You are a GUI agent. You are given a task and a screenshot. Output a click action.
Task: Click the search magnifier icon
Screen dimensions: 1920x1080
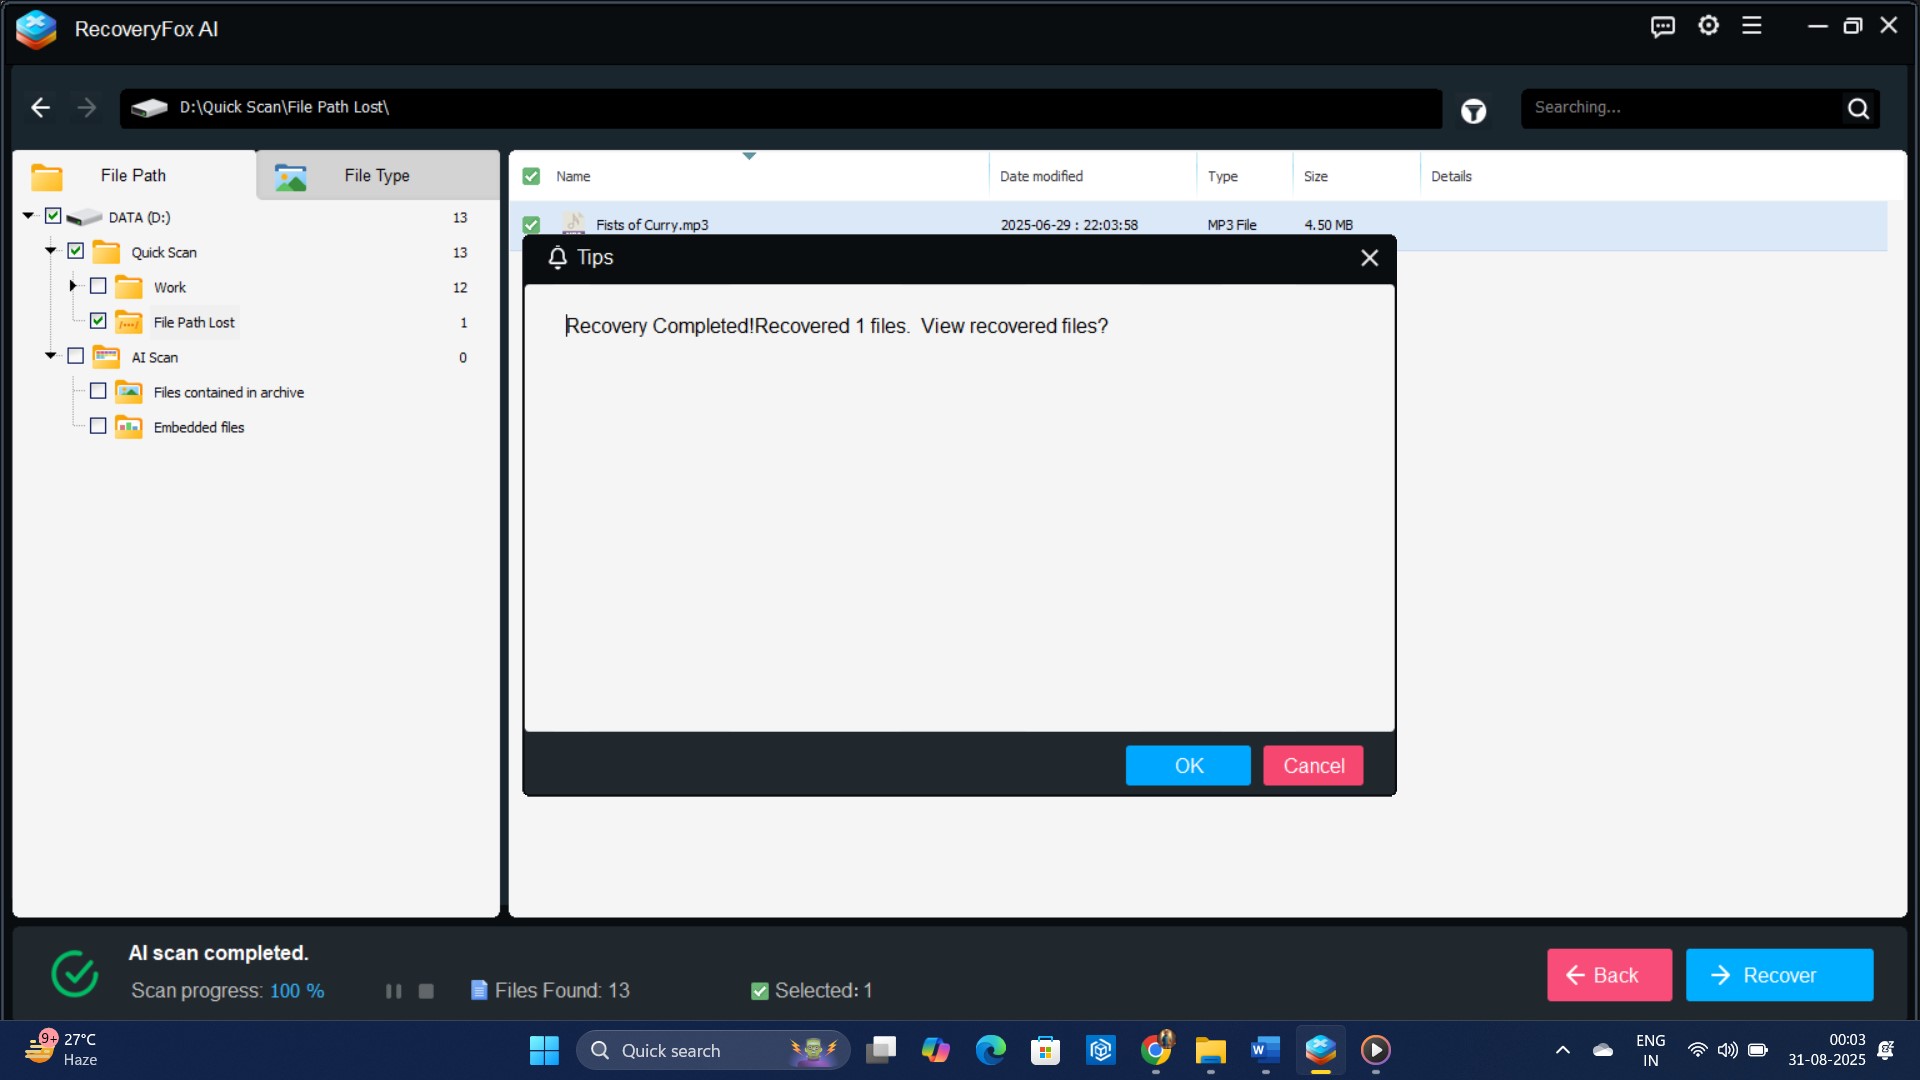click(x=1858, y=108)
